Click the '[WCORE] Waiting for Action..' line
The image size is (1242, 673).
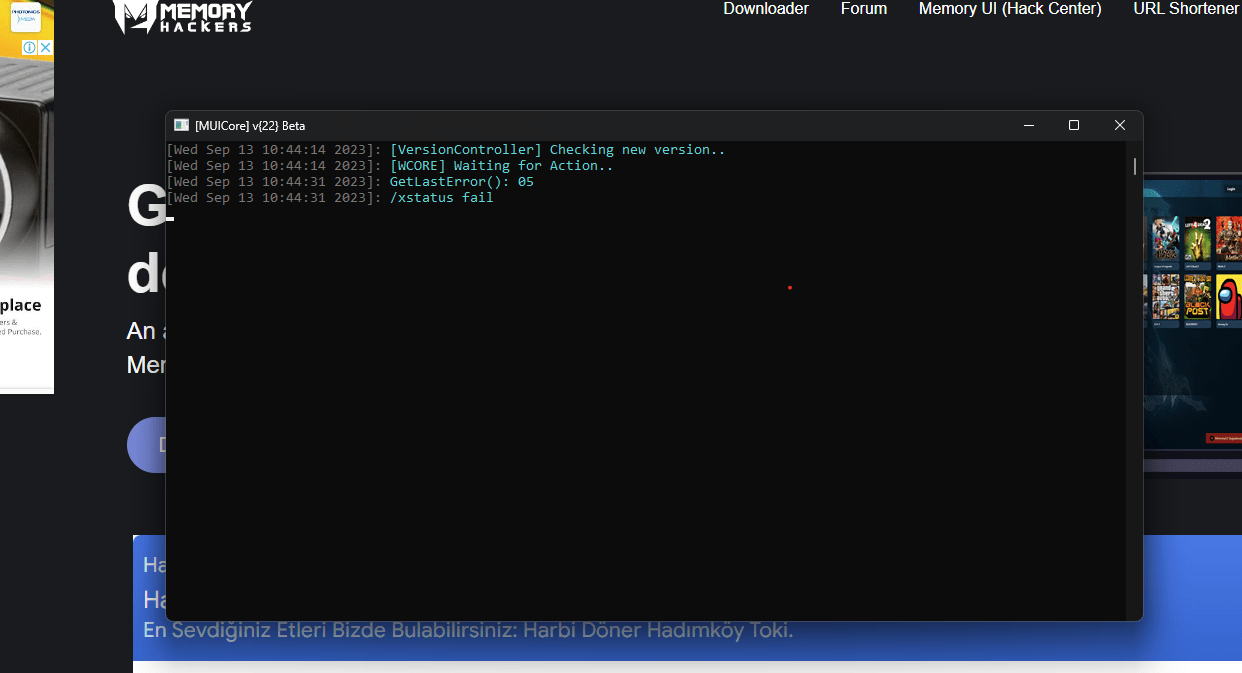(x=390, y=166)
